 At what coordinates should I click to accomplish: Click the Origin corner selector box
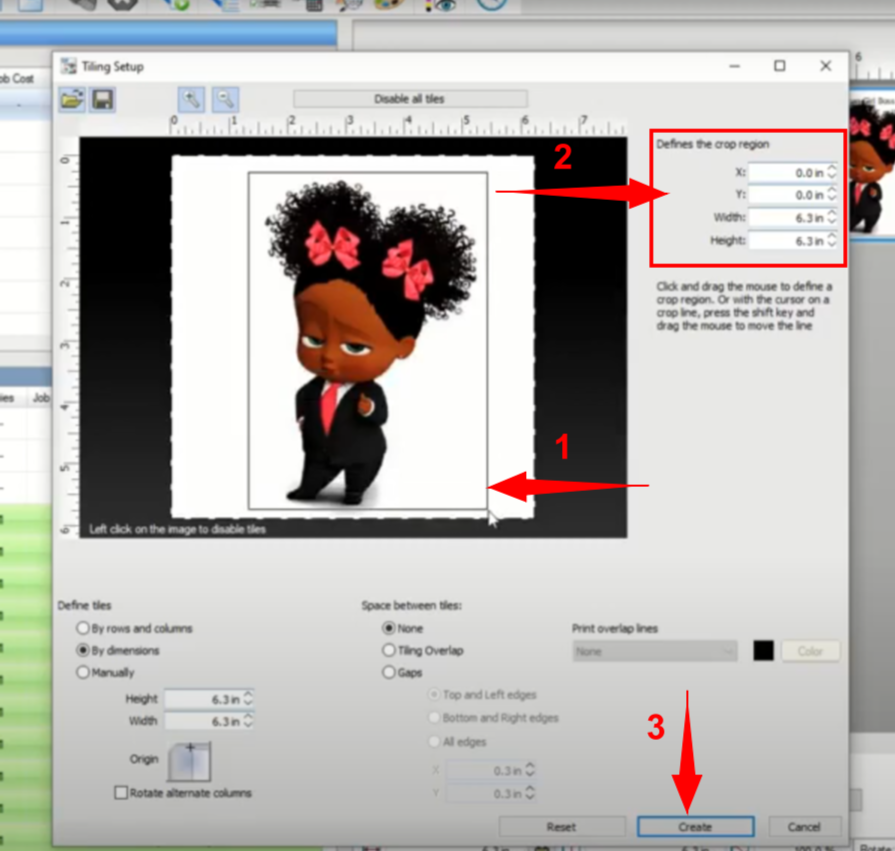pyautogui.click(x=190, y=761)
